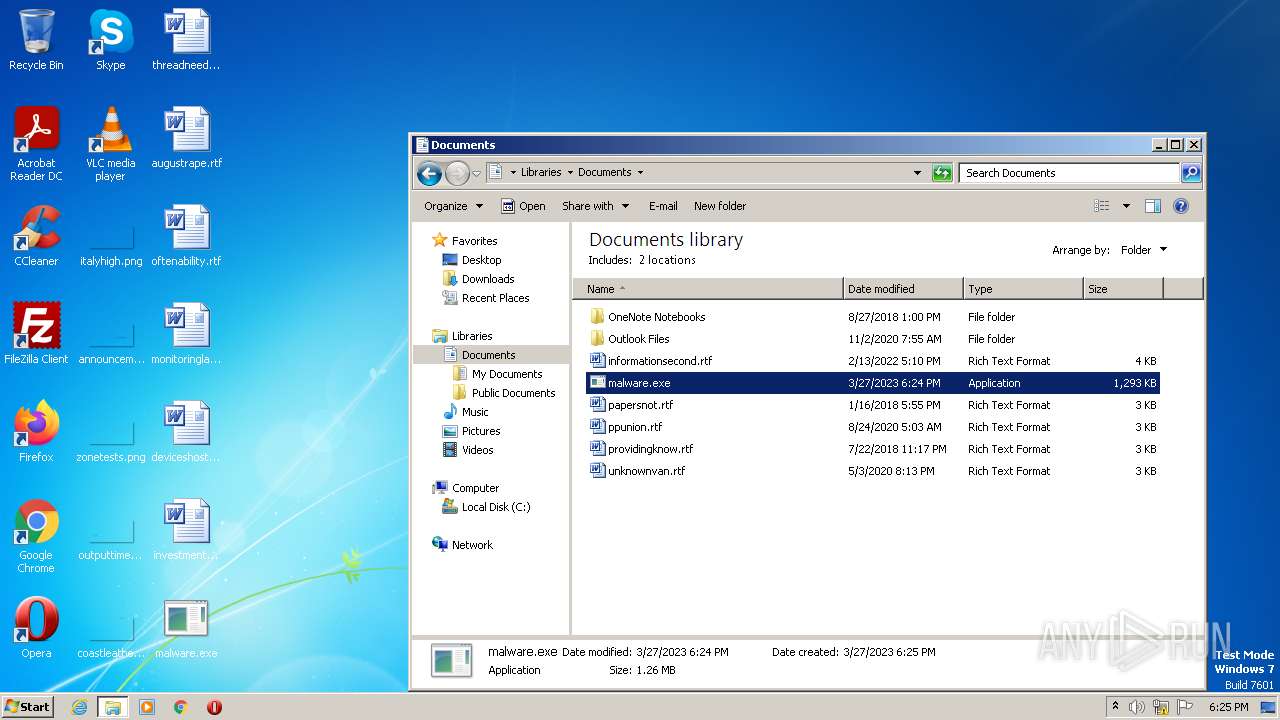
Task: Expand the address bar history dropdown
Action: (917, 173)
